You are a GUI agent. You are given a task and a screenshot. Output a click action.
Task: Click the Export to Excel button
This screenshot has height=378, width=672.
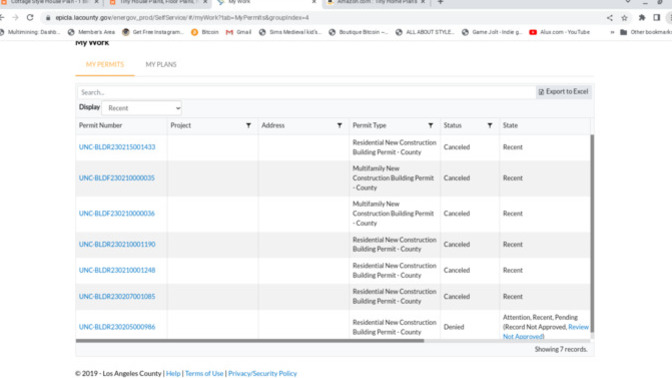coord(564,92)
